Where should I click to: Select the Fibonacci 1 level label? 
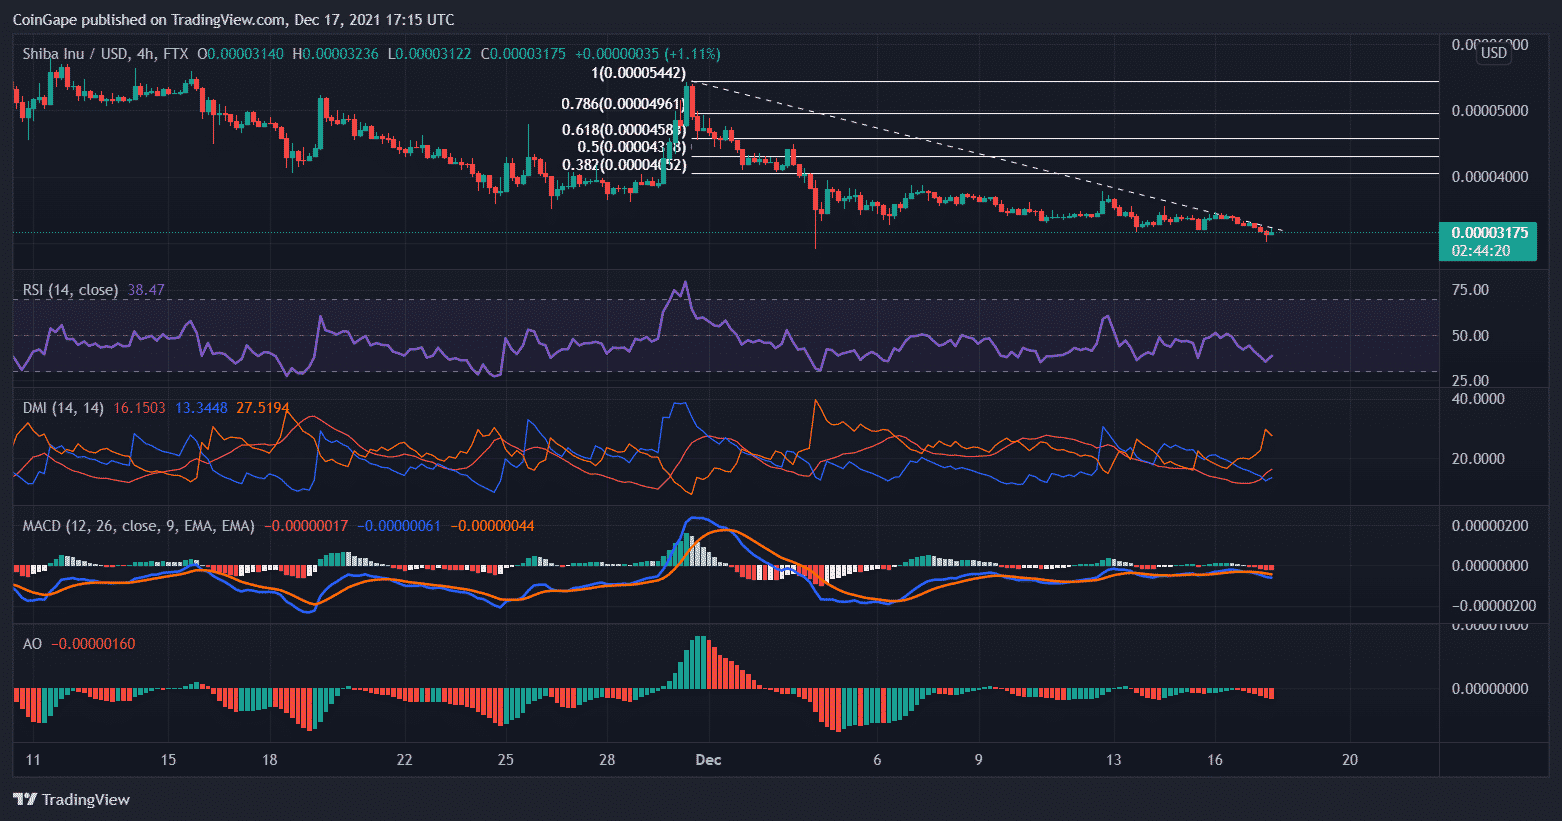click(638, 73)
